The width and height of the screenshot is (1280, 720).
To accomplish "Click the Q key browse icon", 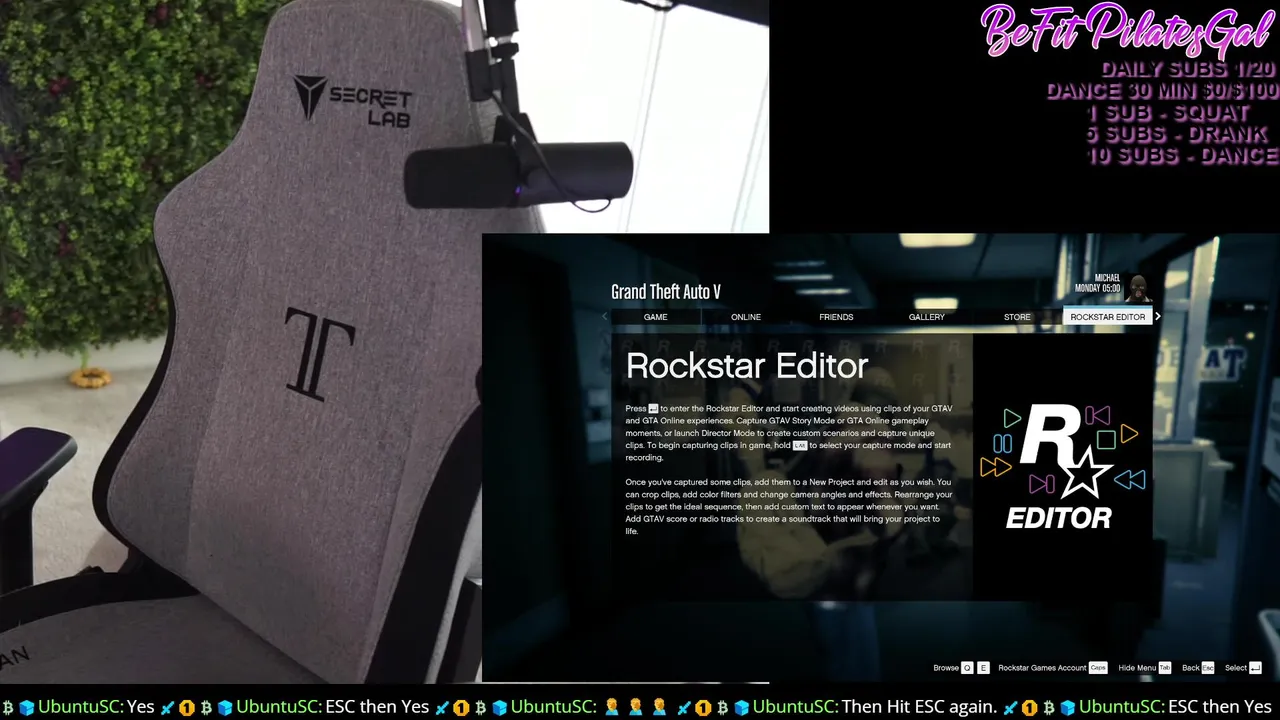I will (x=967, y=668).
